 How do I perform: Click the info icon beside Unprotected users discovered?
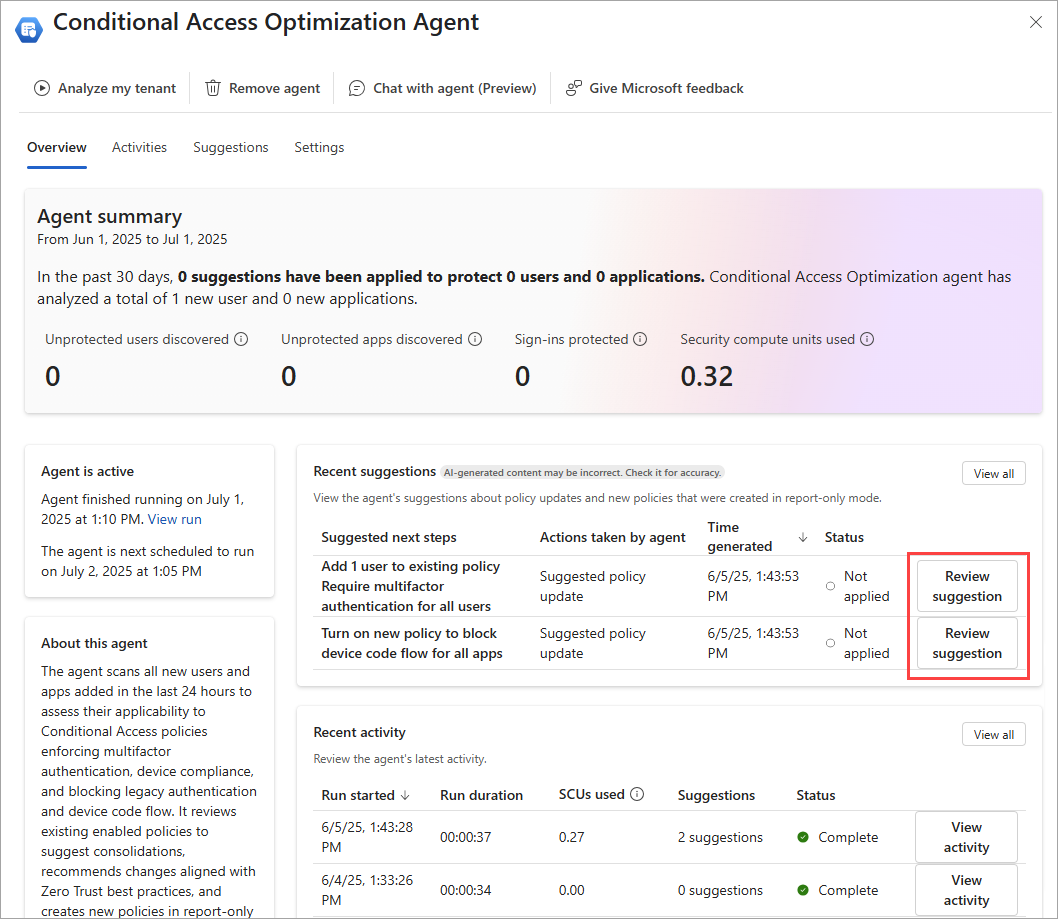click(241, 339)
